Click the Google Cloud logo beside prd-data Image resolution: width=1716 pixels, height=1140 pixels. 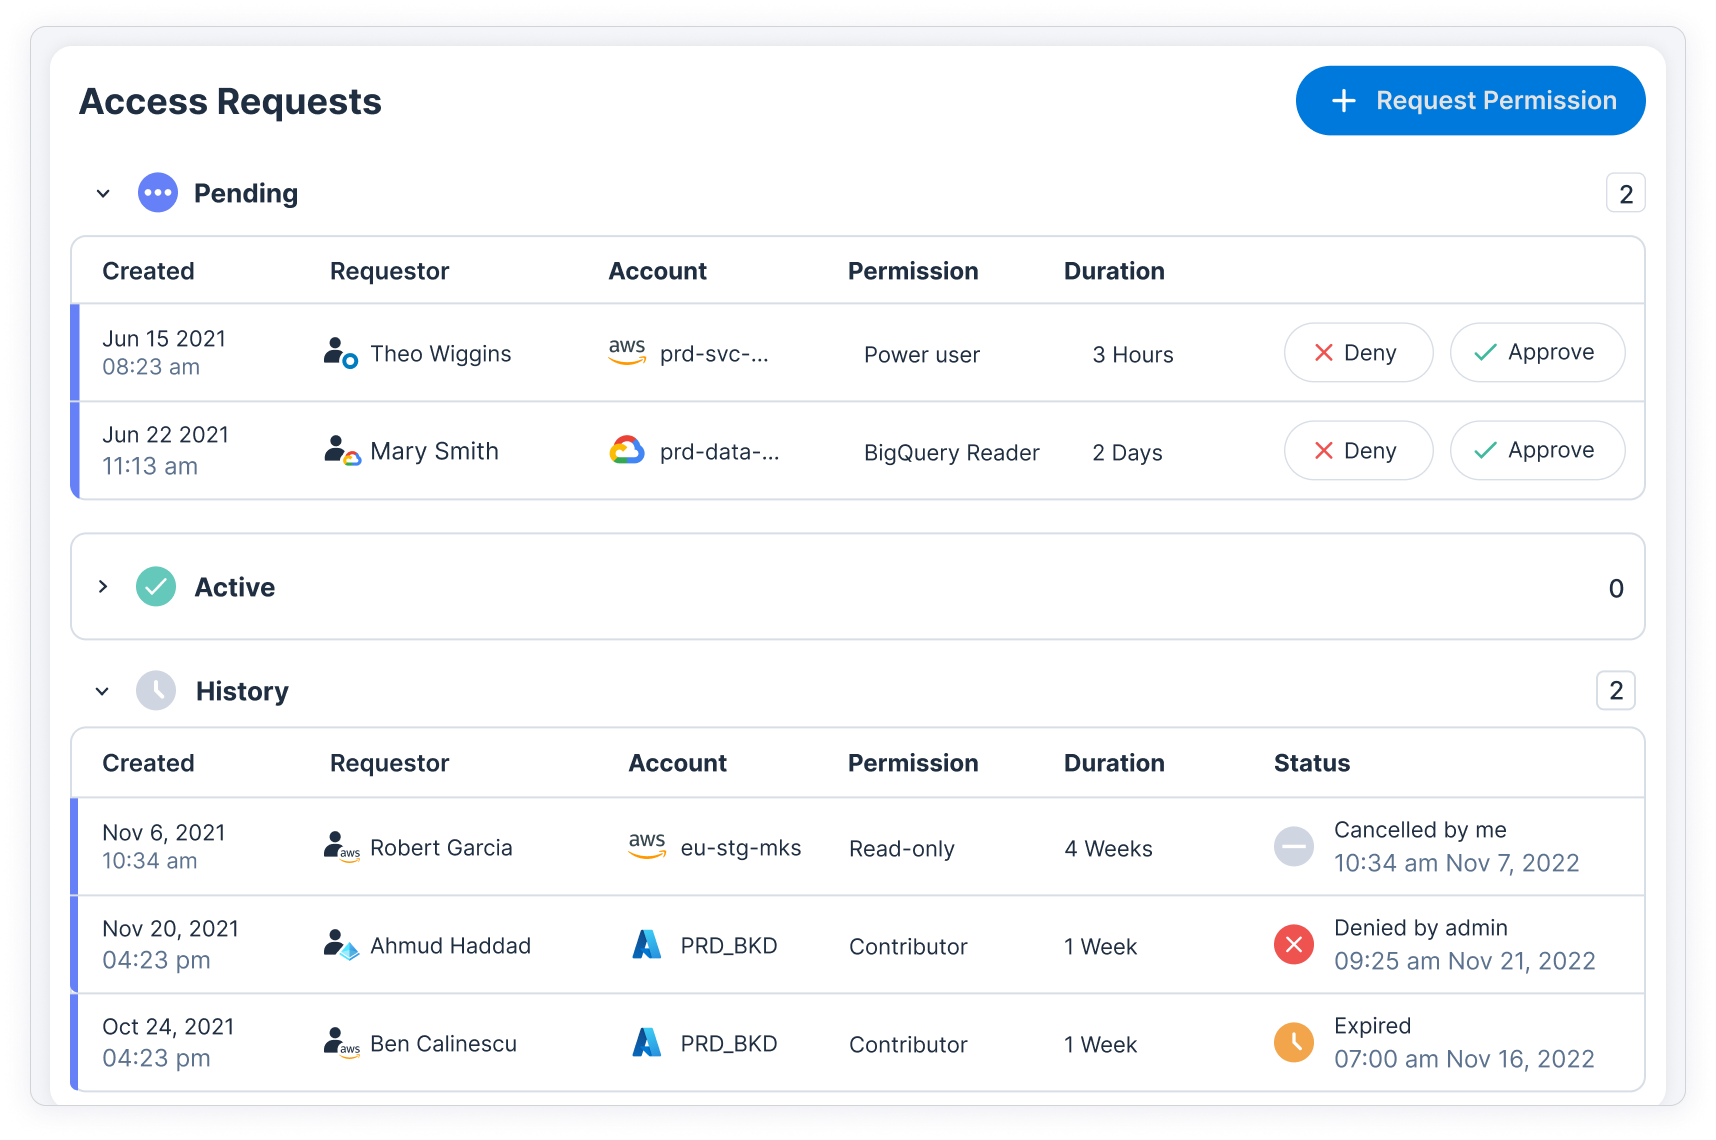[x=627, y=451]
